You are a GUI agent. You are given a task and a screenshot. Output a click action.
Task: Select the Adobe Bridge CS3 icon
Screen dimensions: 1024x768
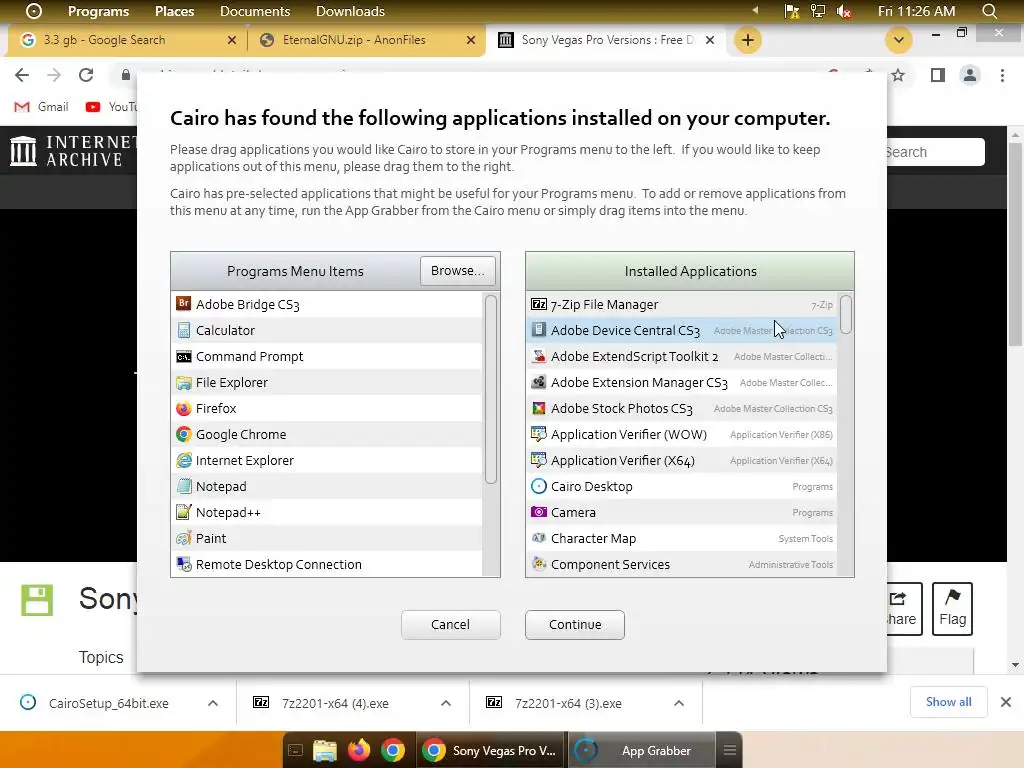pyautogui.click(x=184, y=304)
